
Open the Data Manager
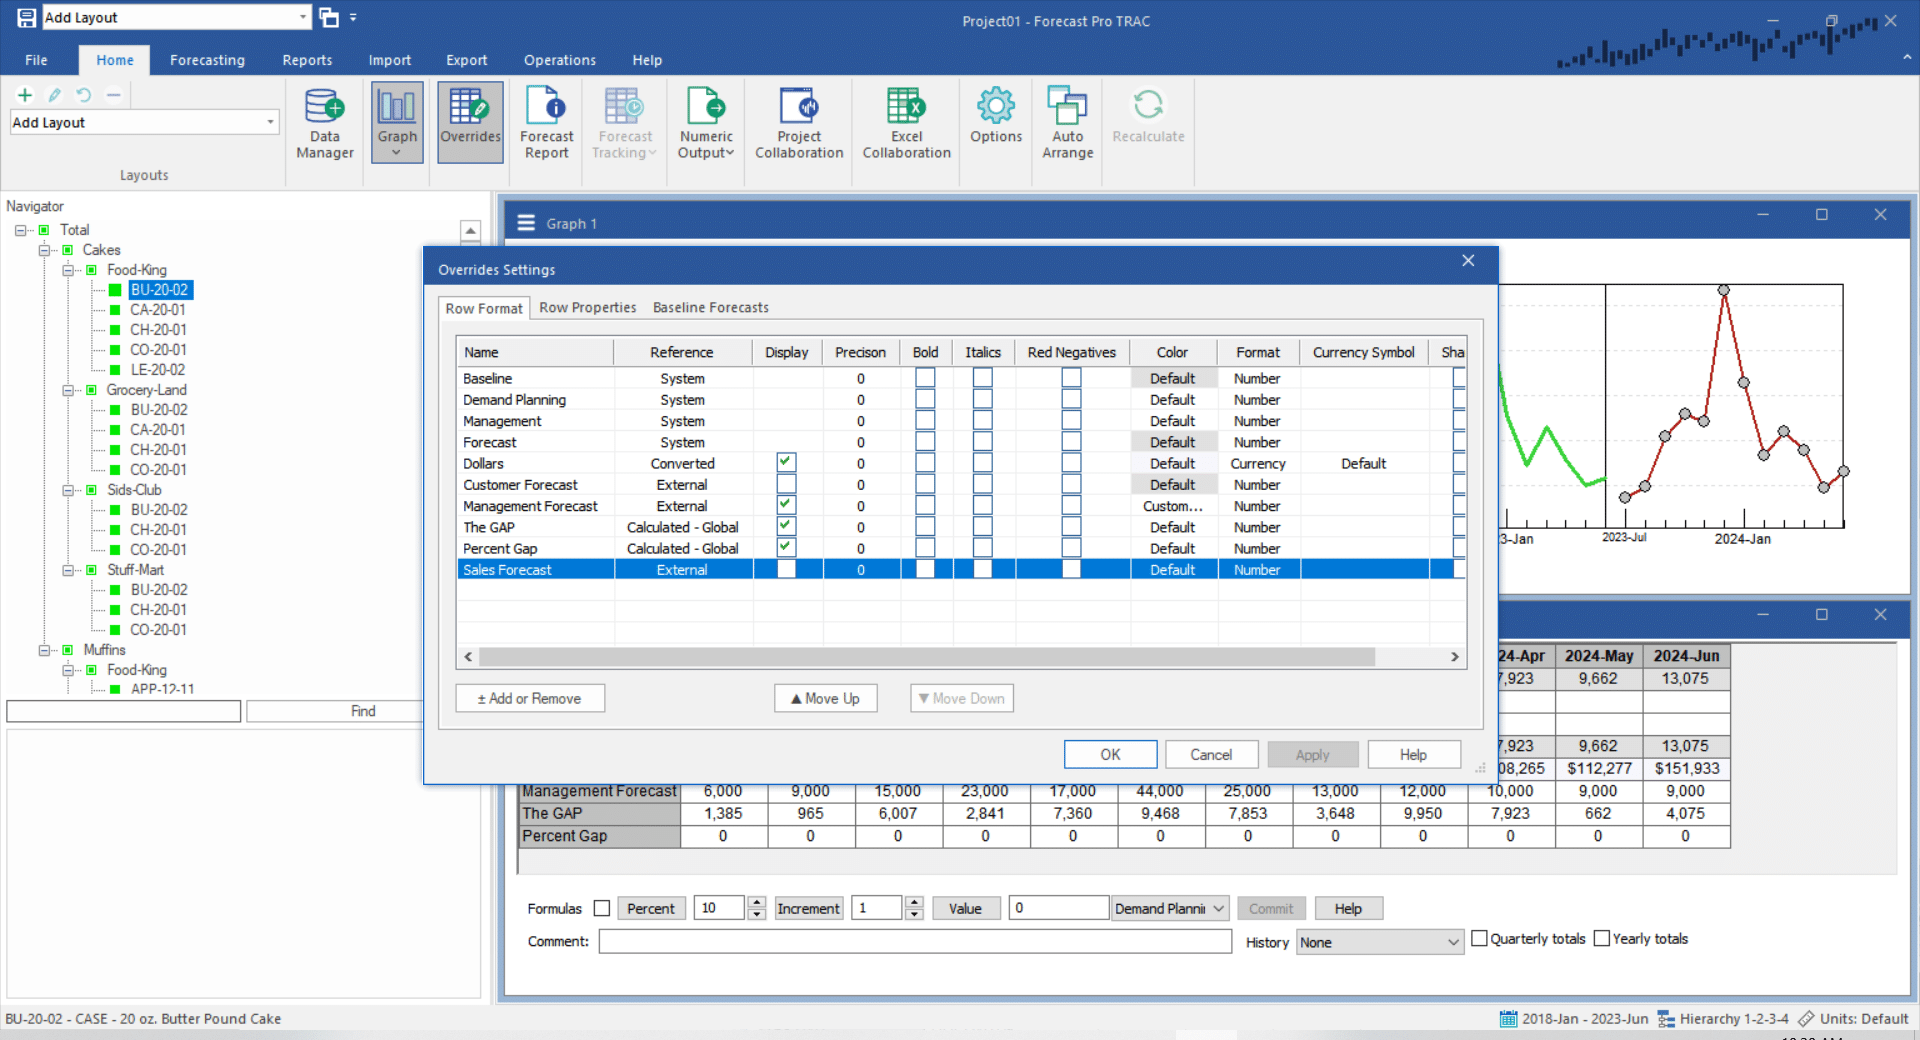click(323, 120)
